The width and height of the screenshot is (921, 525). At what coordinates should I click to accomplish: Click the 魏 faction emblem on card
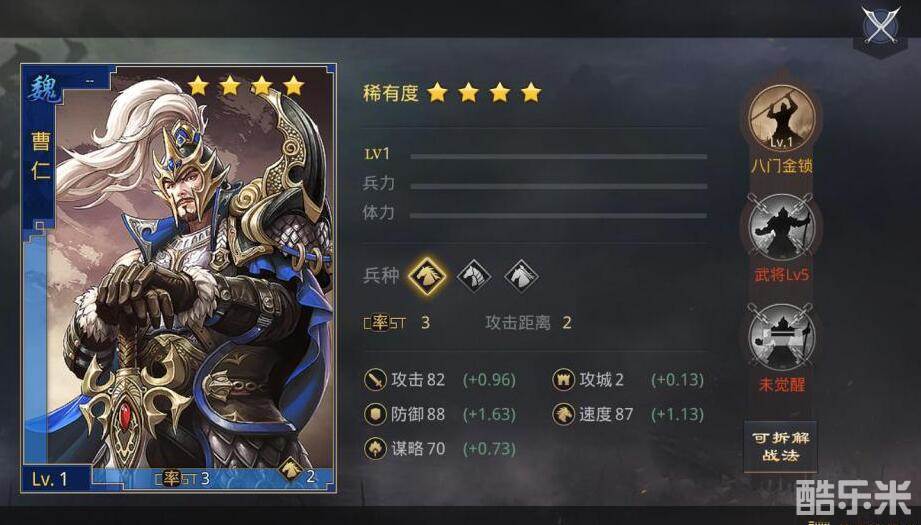pyautogui.click(x=43, y=89)
